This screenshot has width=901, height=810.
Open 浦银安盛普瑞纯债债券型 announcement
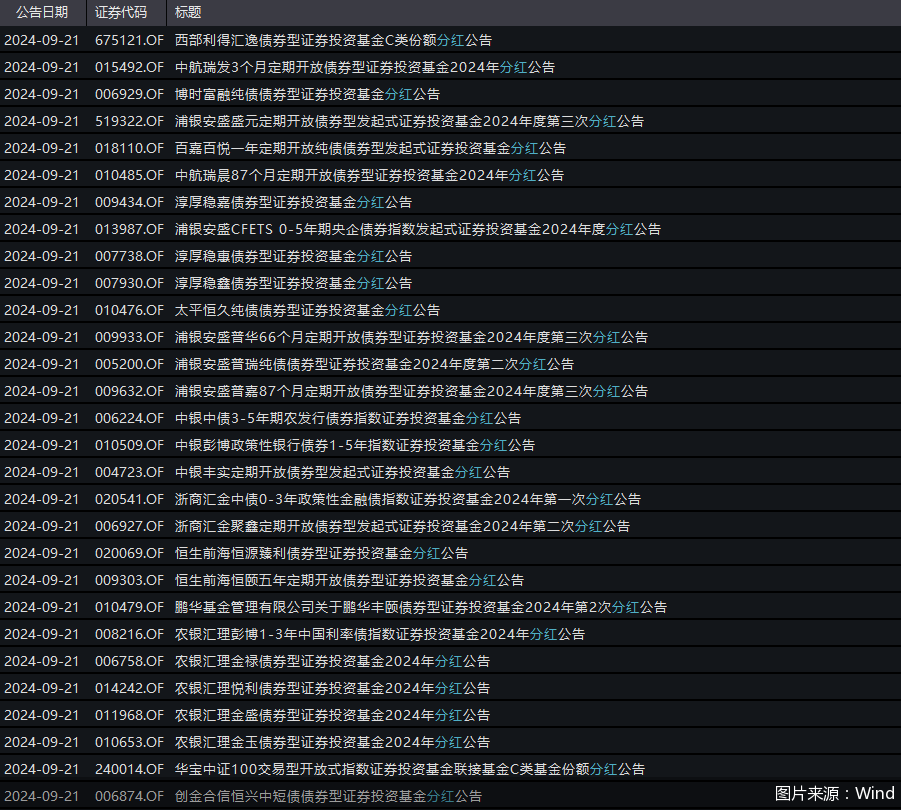pyautogui.click(x=374, y=364)
